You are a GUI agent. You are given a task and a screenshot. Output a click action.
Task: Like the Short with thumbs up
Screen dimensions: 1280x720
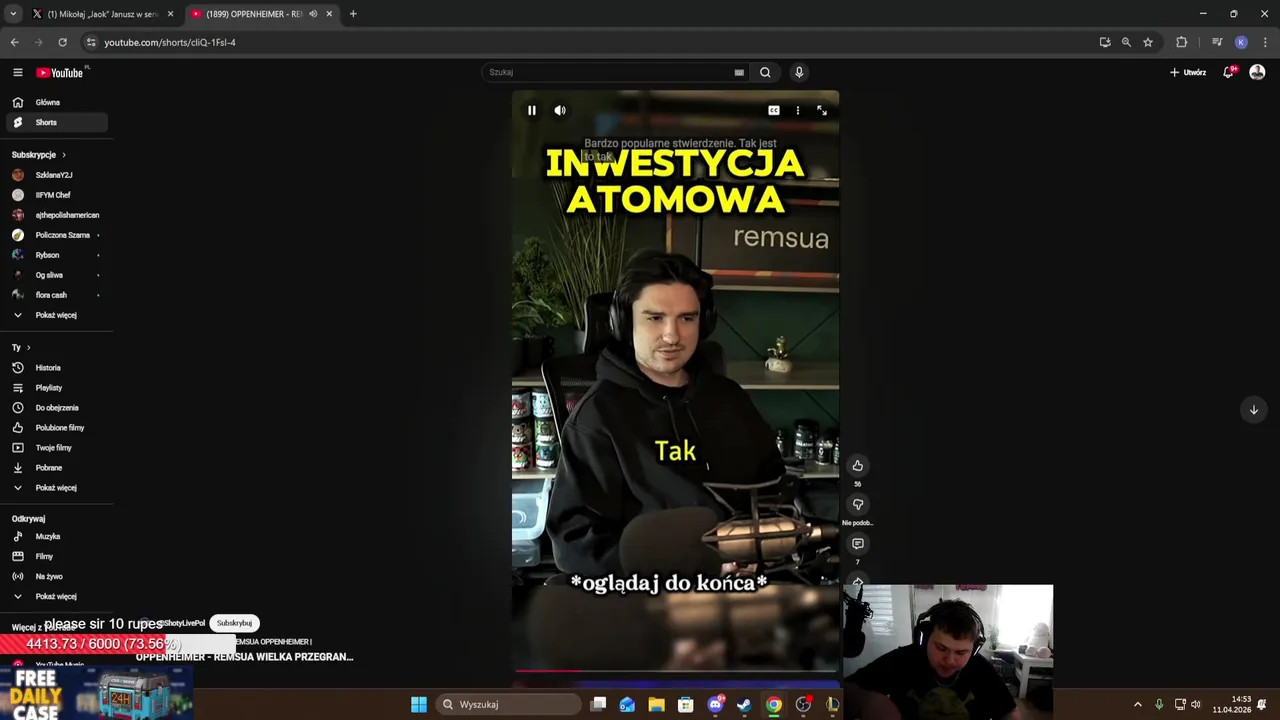pos(857,465)
